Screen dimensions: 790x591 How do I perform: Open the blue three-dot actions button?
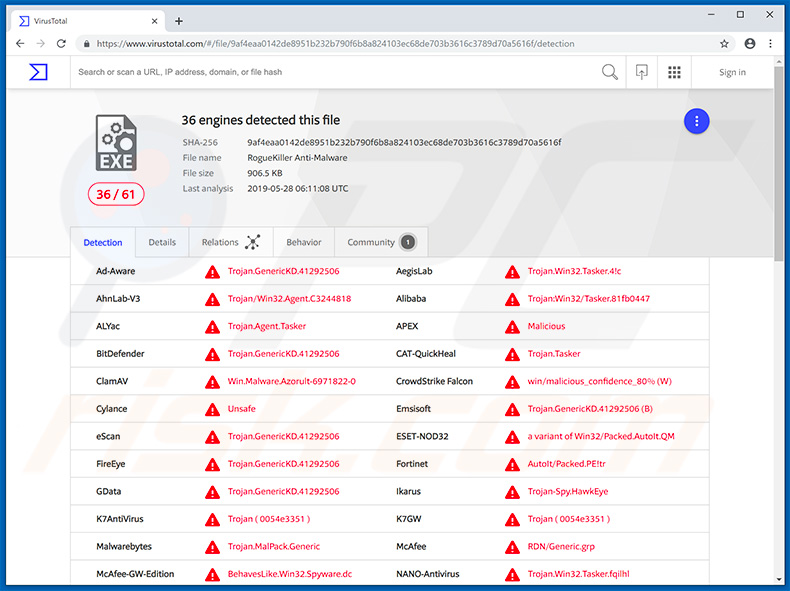(x=696, y=121)
